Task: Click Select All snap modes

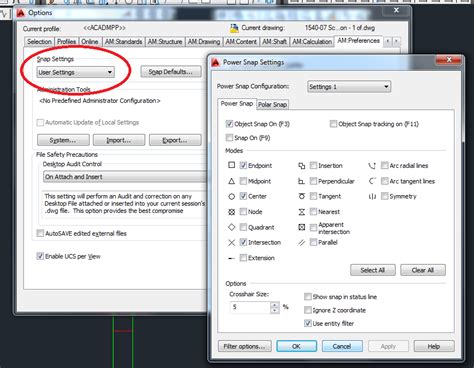Action: (373, 270)
